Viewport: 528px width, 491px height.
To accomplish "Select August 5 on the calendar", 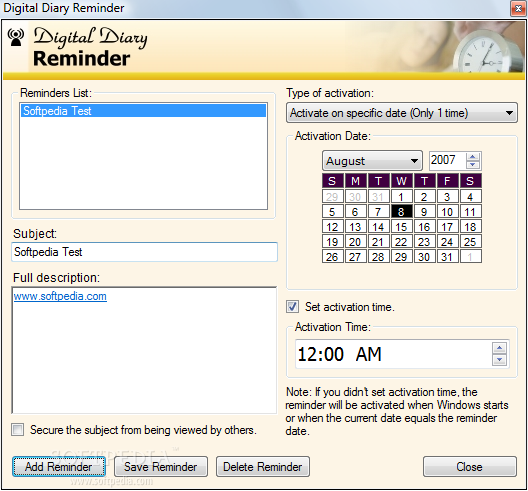I will click(x=332, y=211).
